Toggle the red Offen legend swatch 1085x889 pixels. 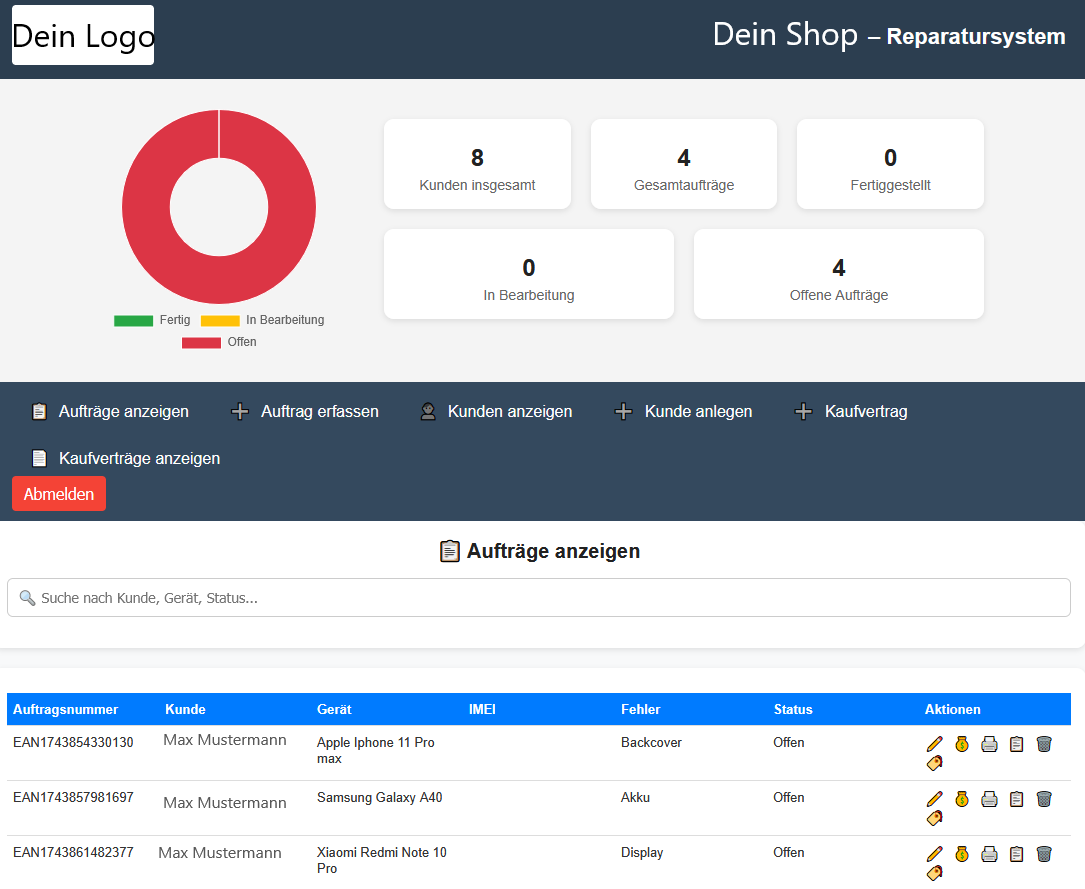point(201,343)
